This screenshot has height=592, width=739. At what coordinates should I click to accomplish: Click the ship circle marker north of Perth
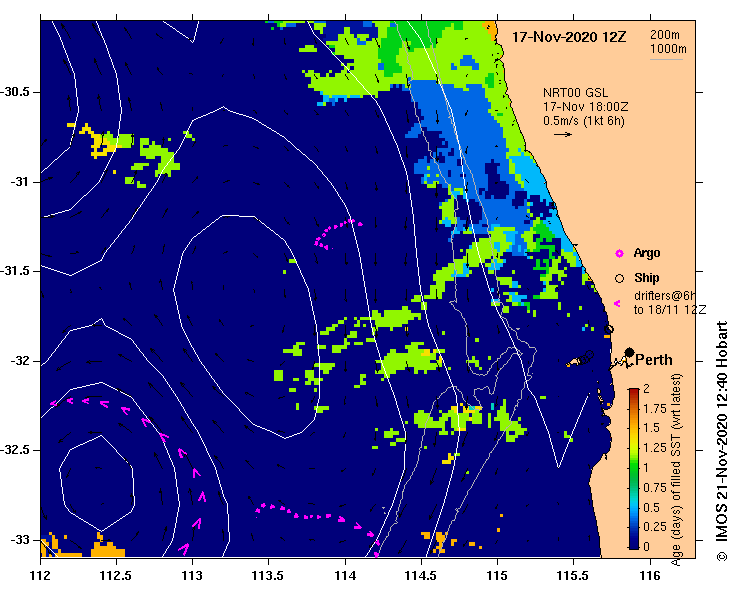pos(609,329)
